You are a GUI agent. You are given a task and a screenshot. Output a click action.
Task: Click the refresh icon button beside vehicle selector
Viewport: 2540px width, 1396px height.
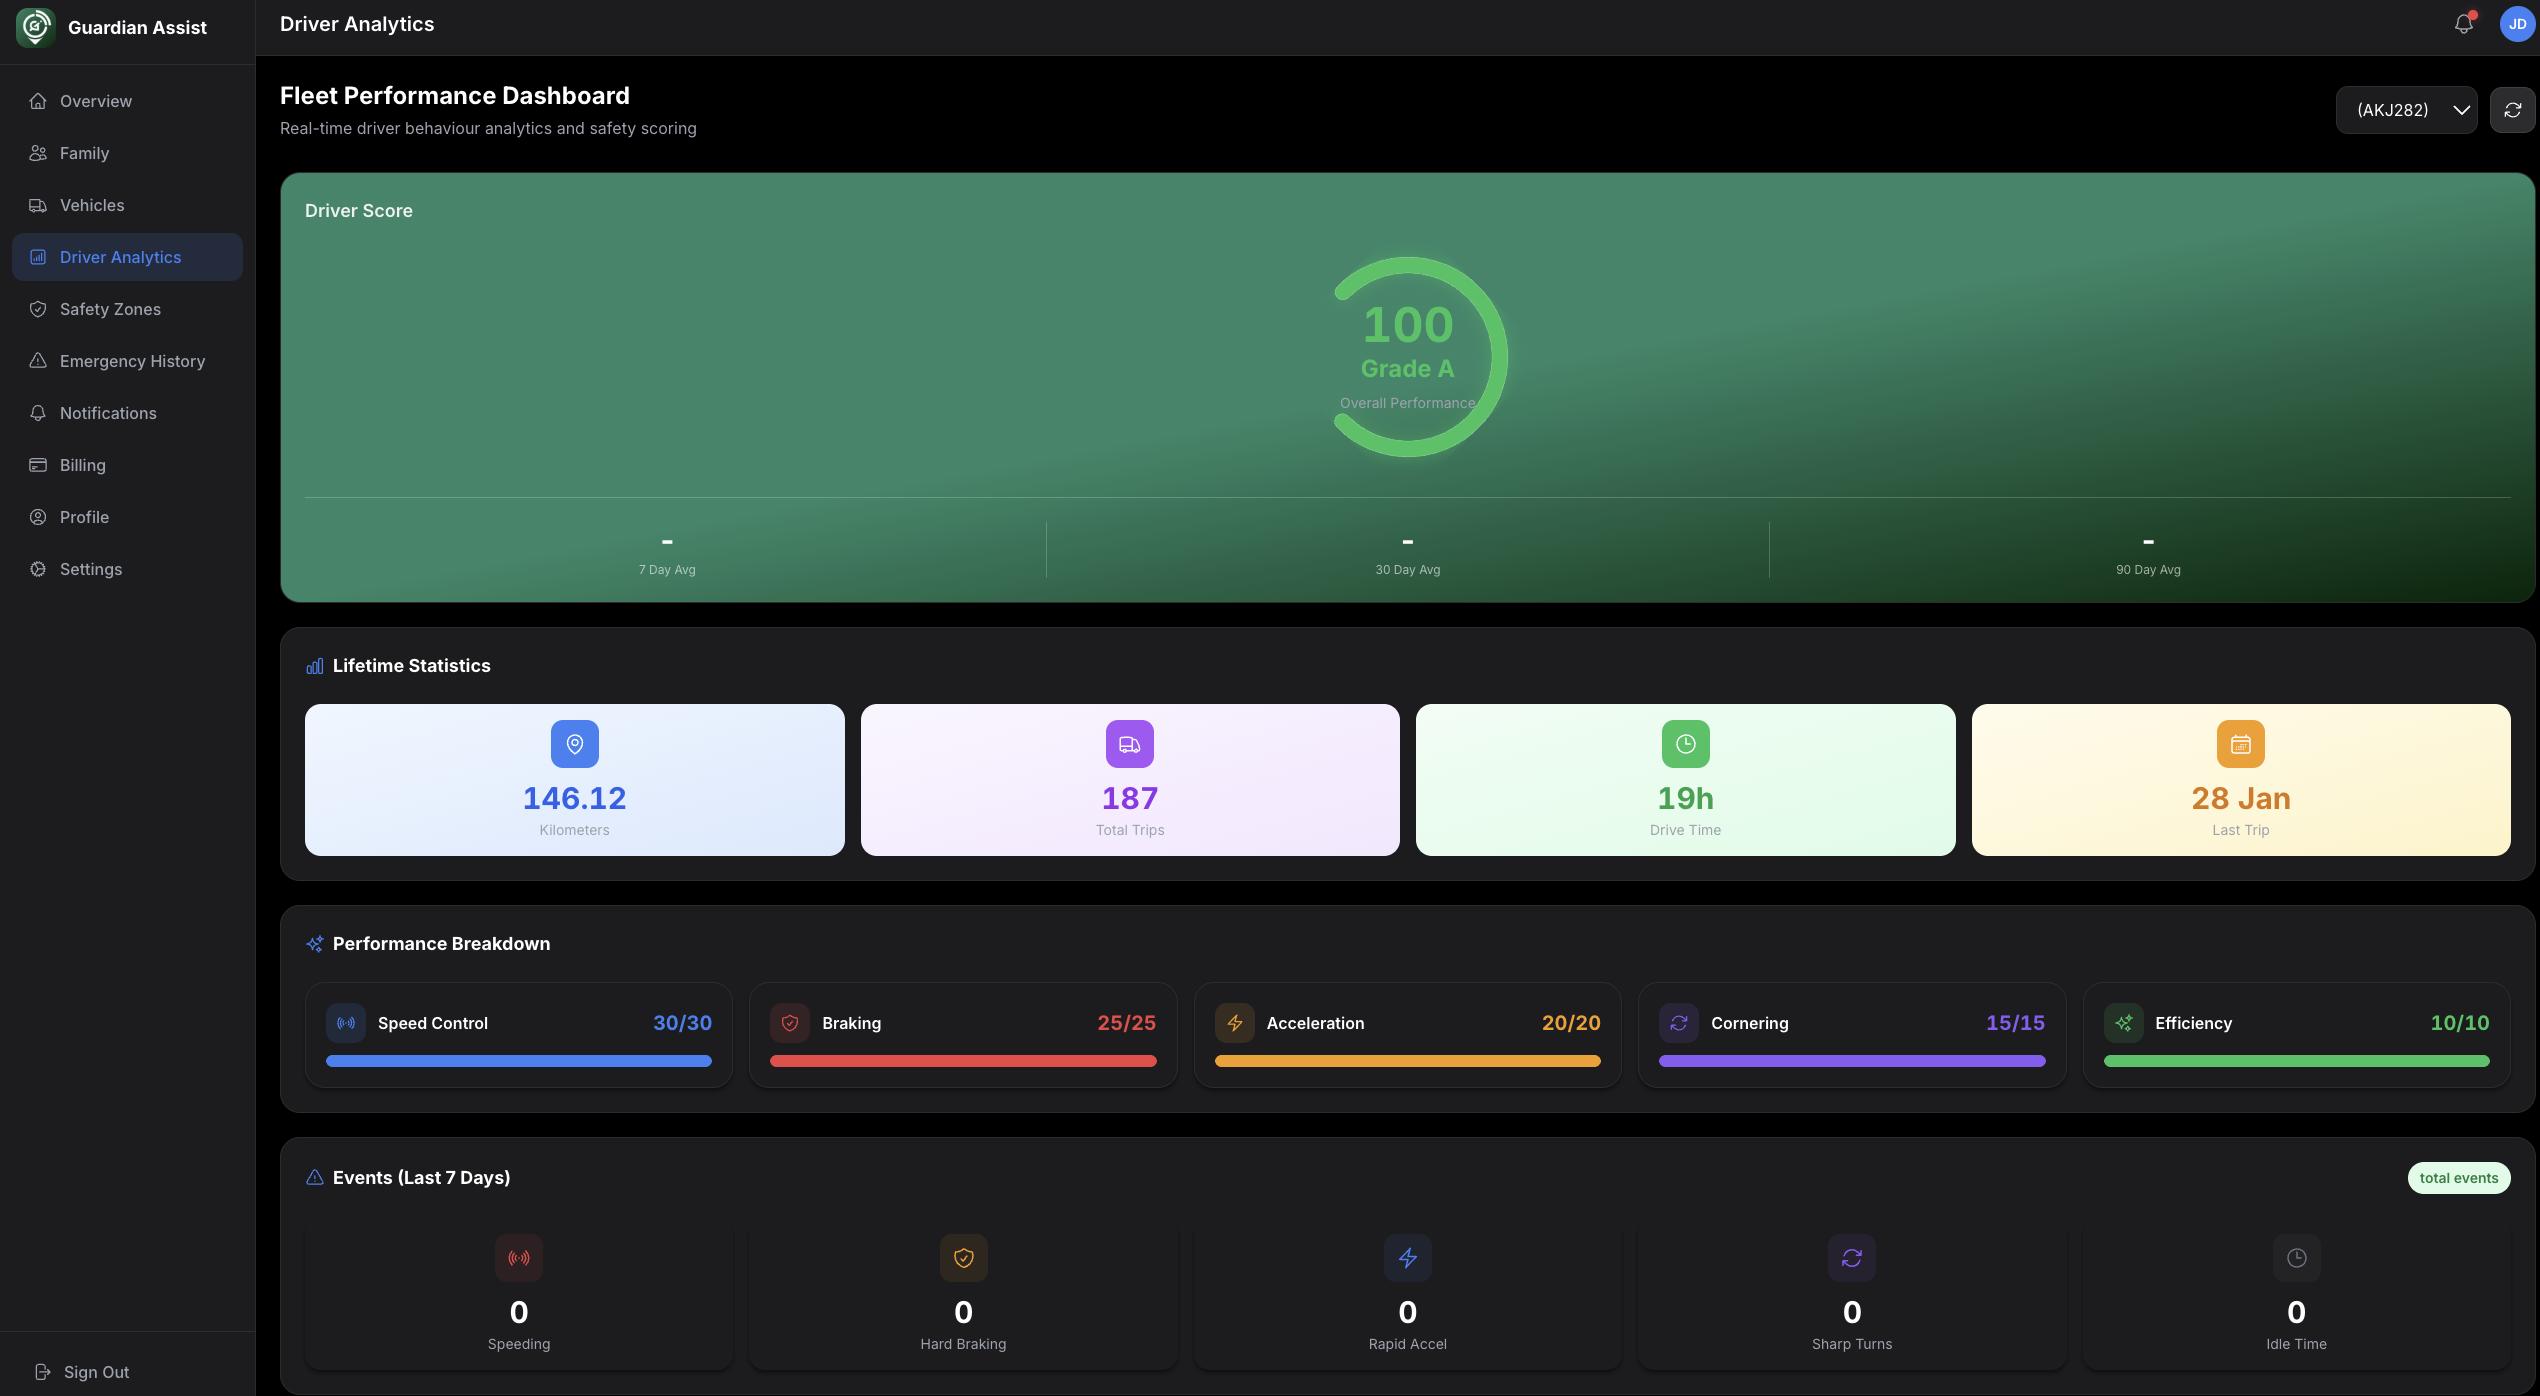pos(2512,110)
